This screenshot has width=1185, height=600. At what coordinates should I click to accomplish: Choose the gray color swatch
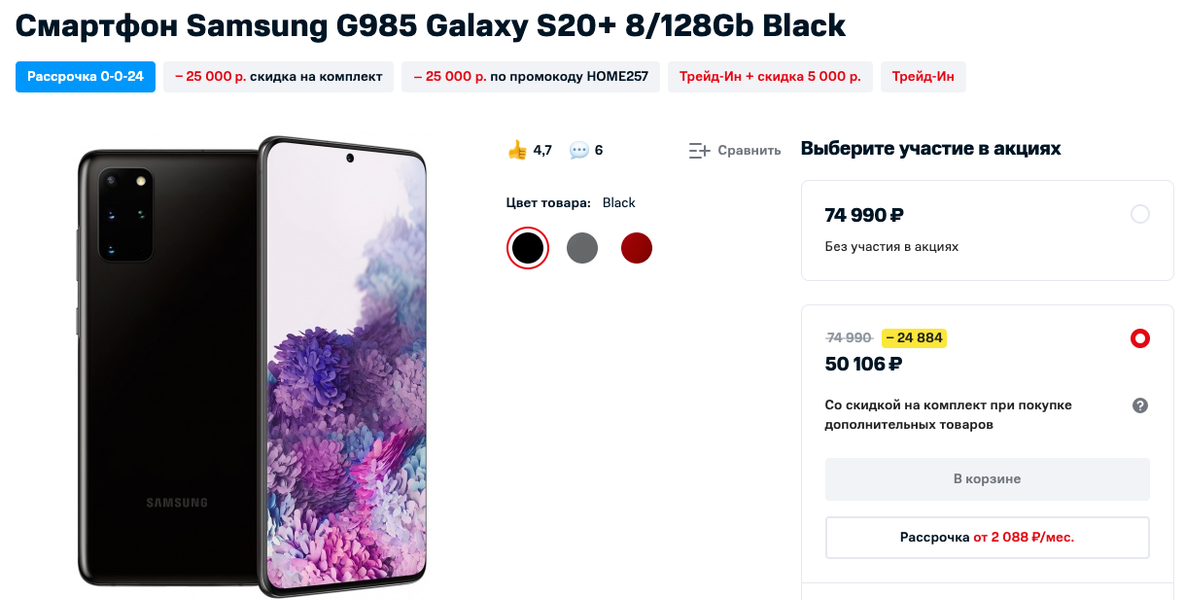582,247
